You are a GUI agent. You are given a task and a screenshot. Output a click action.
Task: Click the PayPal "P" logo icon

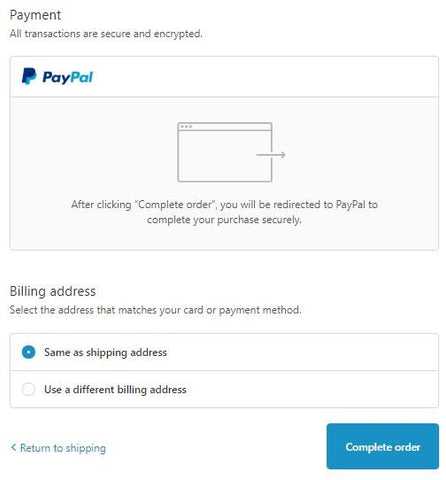[29, 76]
